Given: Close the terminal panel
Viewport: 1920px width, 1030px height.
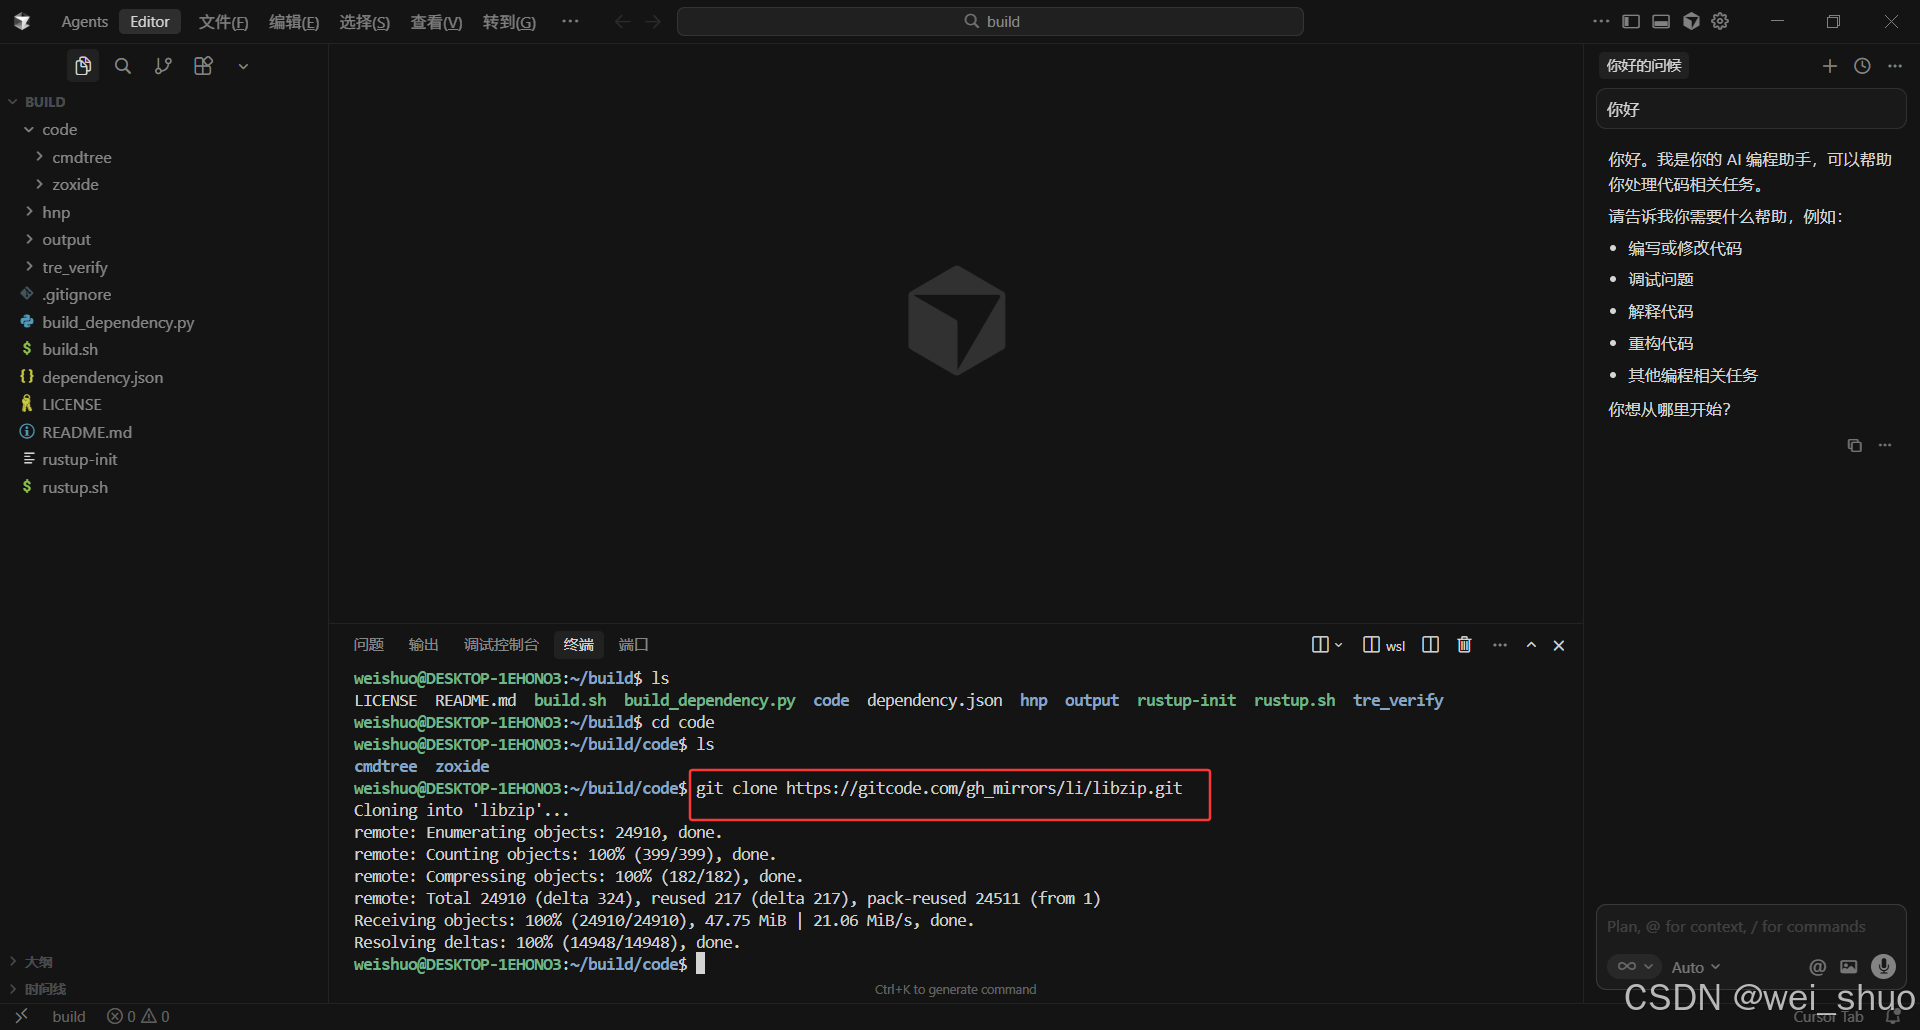Looking at the screenshot, I should 1559,646.
